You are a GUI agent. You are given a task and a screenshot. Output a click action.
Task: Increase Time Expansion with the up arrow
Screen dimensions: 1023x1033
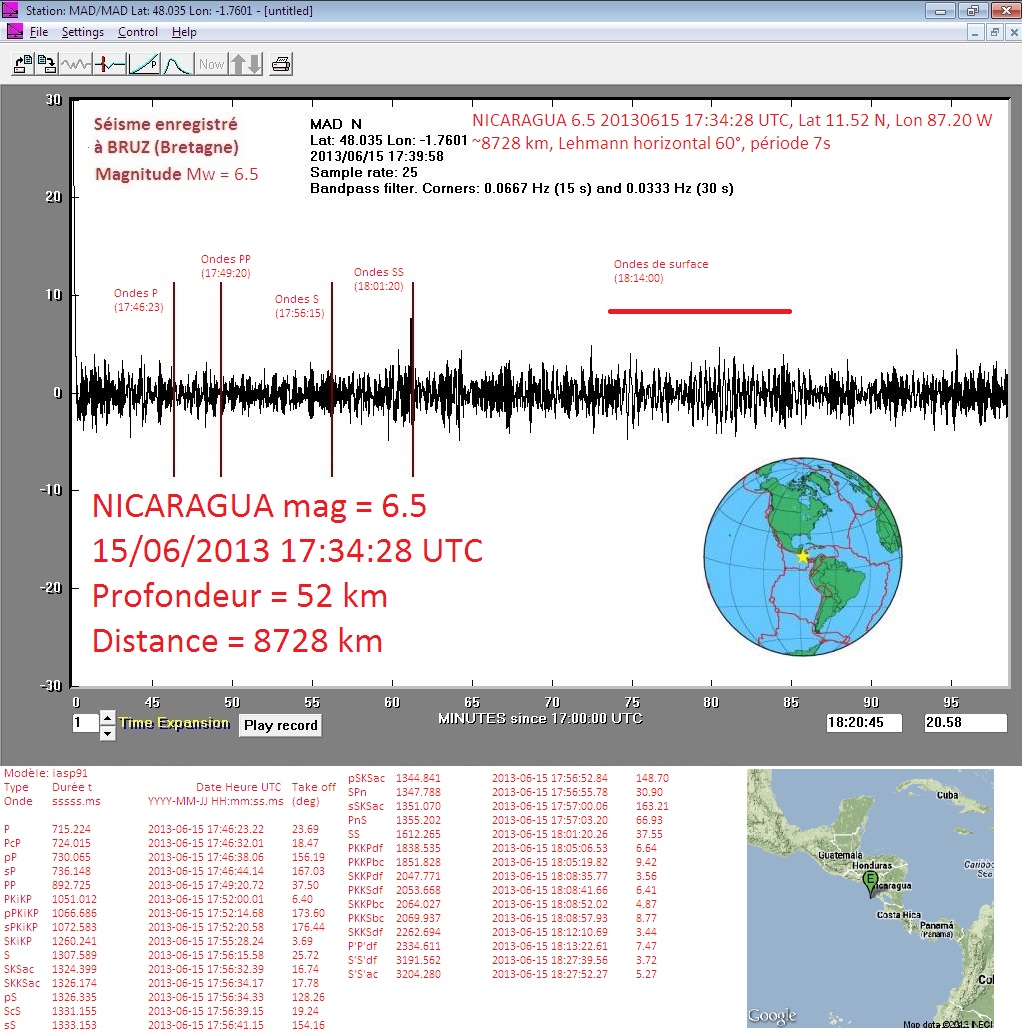click(x=108, y=718)
